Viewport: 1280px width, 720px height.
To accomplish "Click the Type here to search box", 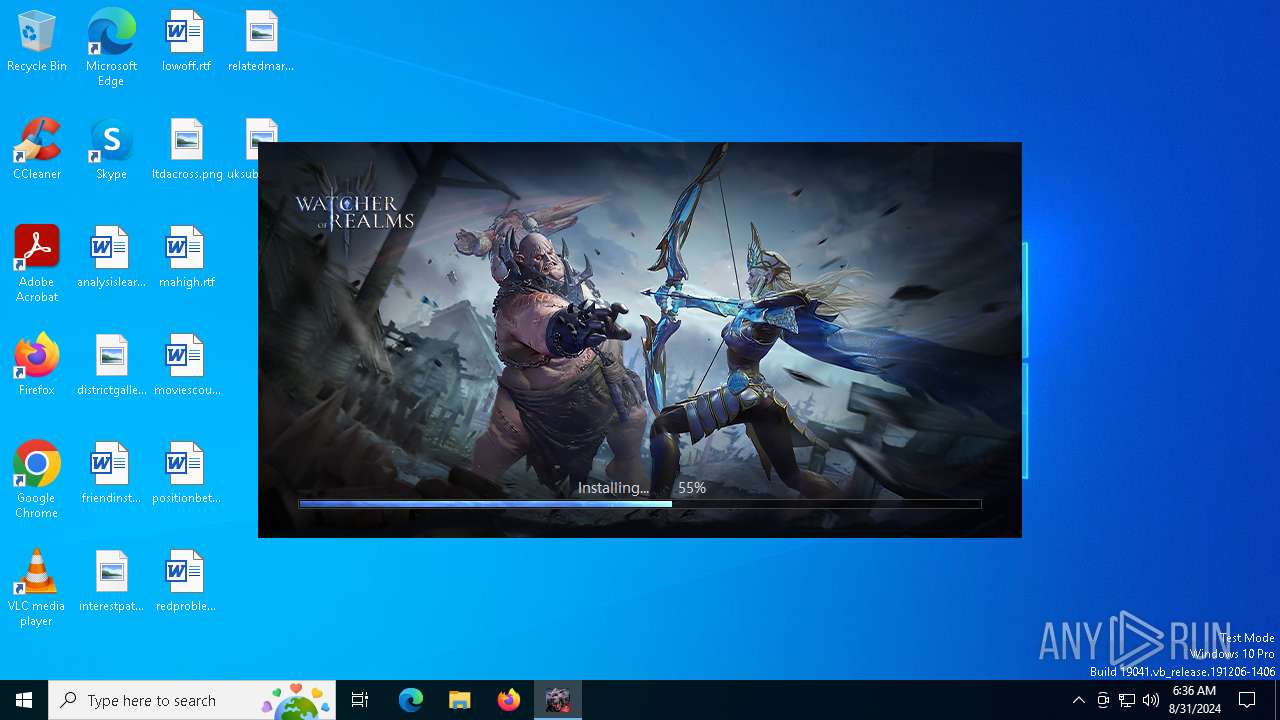I will (x=192, y=700).
